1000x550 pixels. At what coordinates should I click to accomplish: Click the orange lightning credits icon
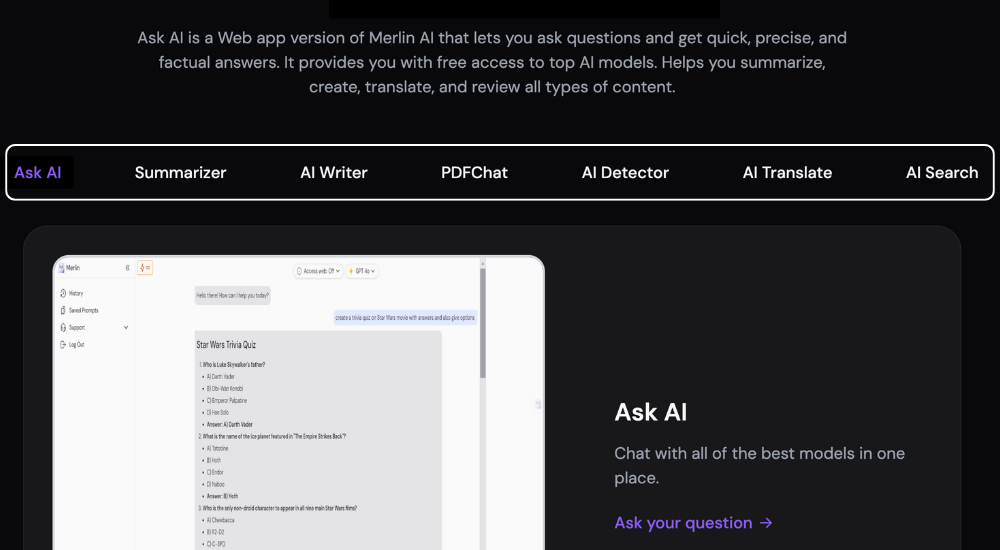pyautogui.click(x=145, y=268)
